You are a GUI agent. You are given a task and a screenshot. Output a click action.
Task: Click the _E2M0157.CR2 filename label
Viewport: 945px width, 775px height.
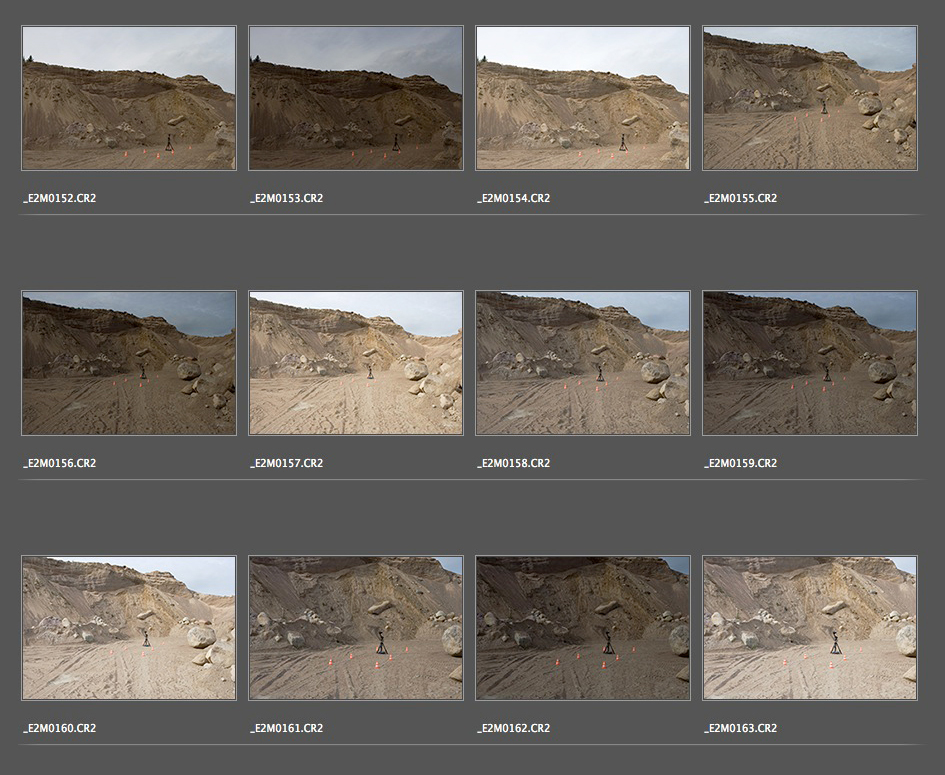[286, 463]
